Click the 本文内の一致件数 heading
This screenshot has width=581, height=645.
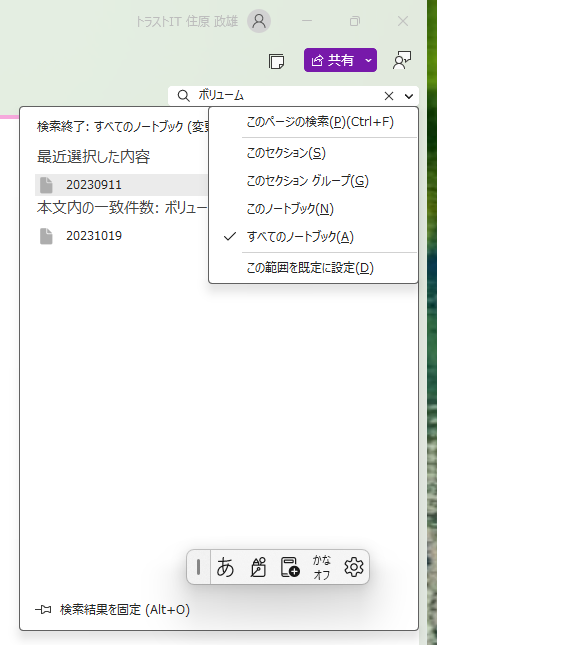coord(122,208)
